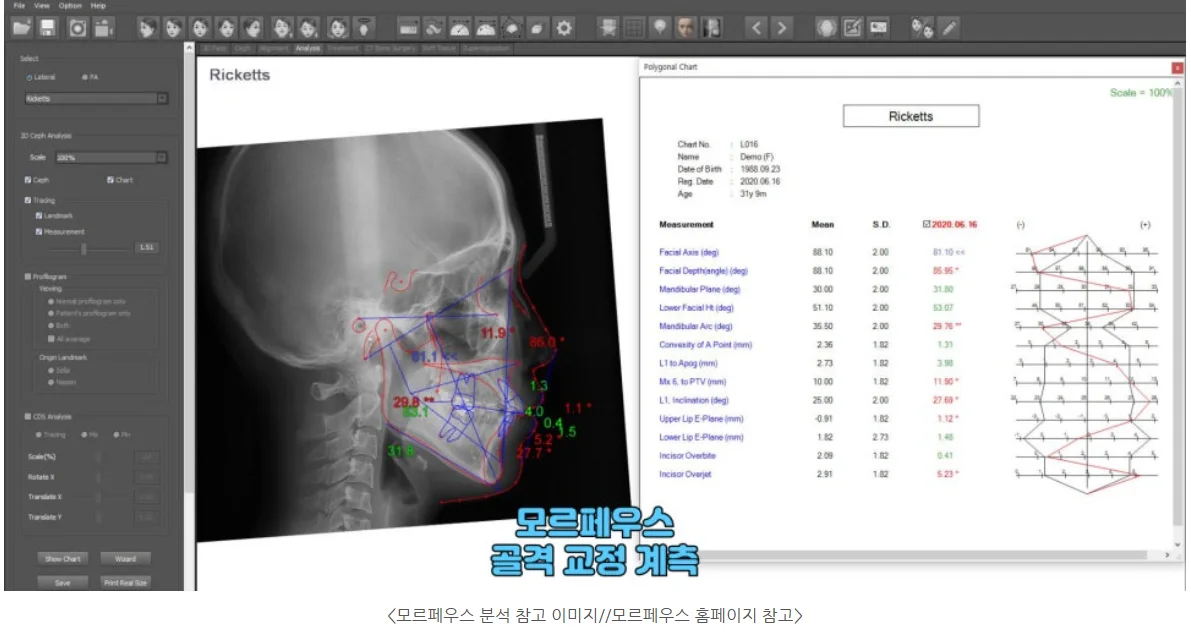Click the chart window's horizontal scrollbar
1191x633 pixels.
tap(904, 555)
